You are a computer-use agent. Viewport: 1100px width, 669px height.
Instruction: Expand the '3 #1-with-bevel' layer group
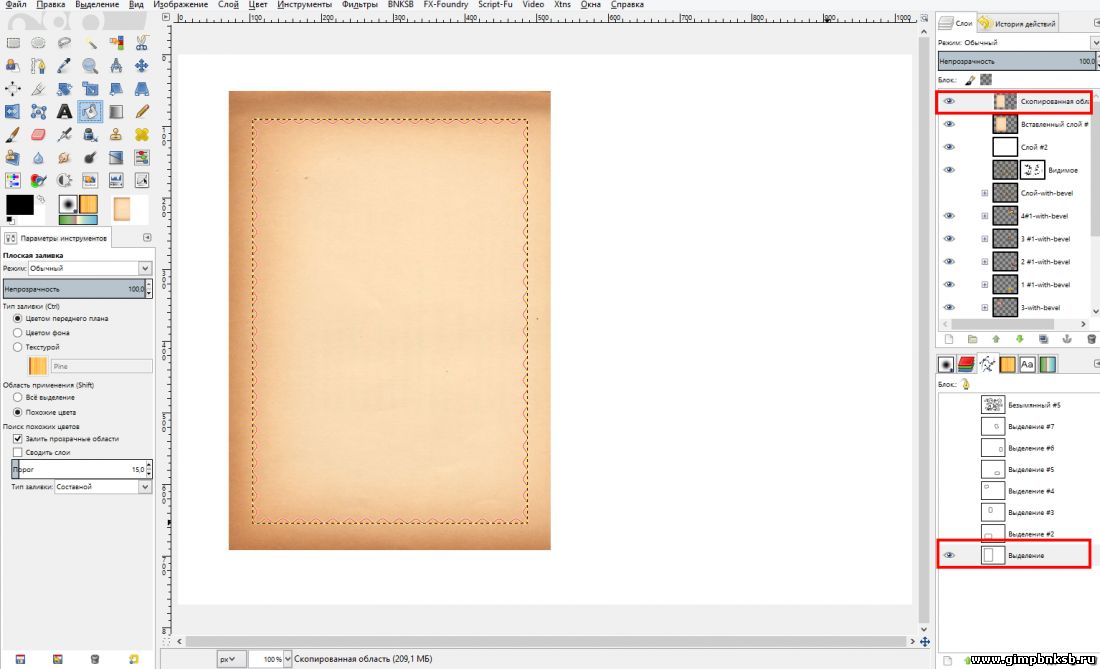coord(984,239)
